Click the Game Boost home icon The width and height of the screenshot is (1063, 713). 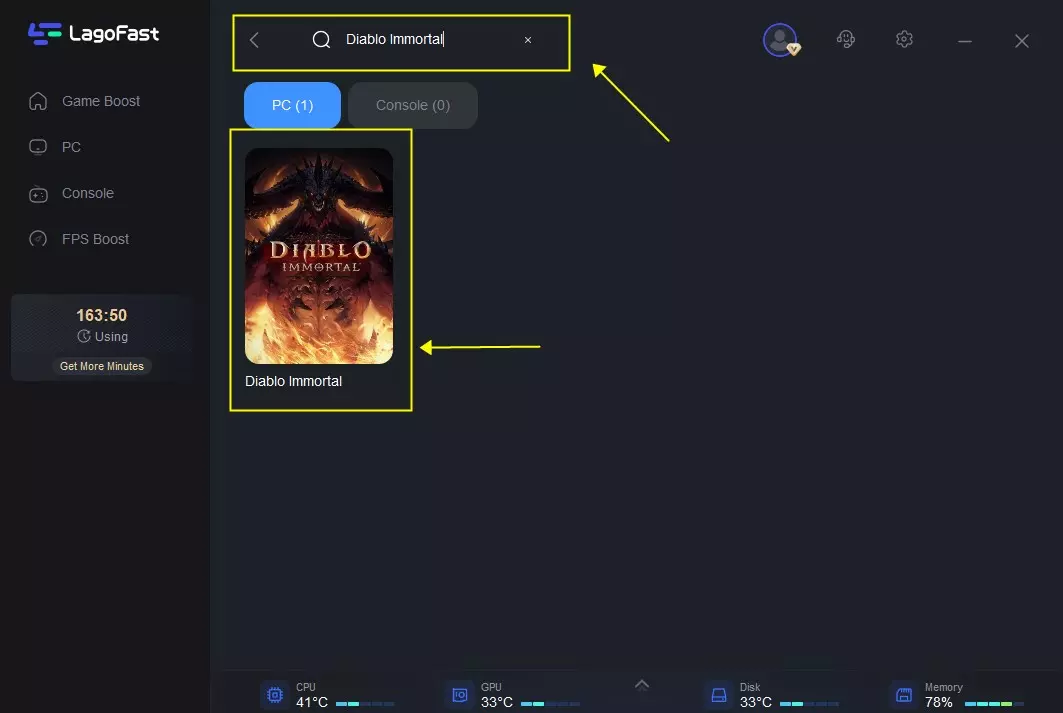[38, 101]
